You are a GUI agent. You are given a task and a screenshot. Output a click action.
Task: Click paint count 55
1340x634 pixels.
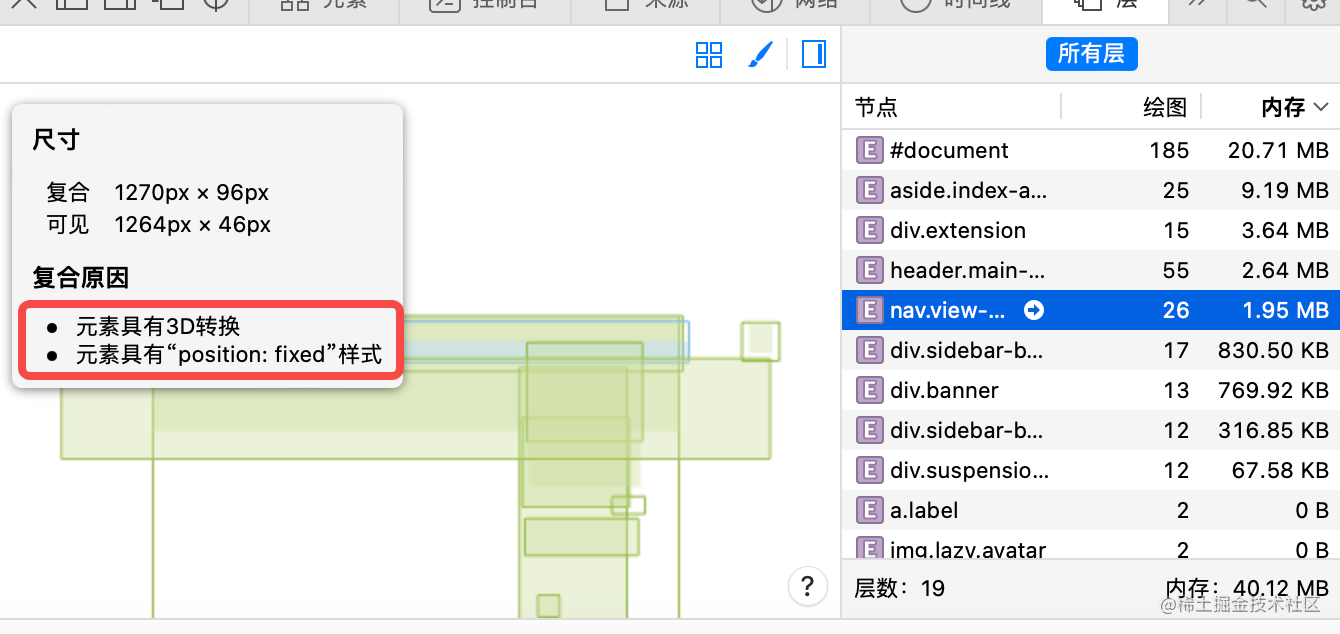(x=1176, y=270)
